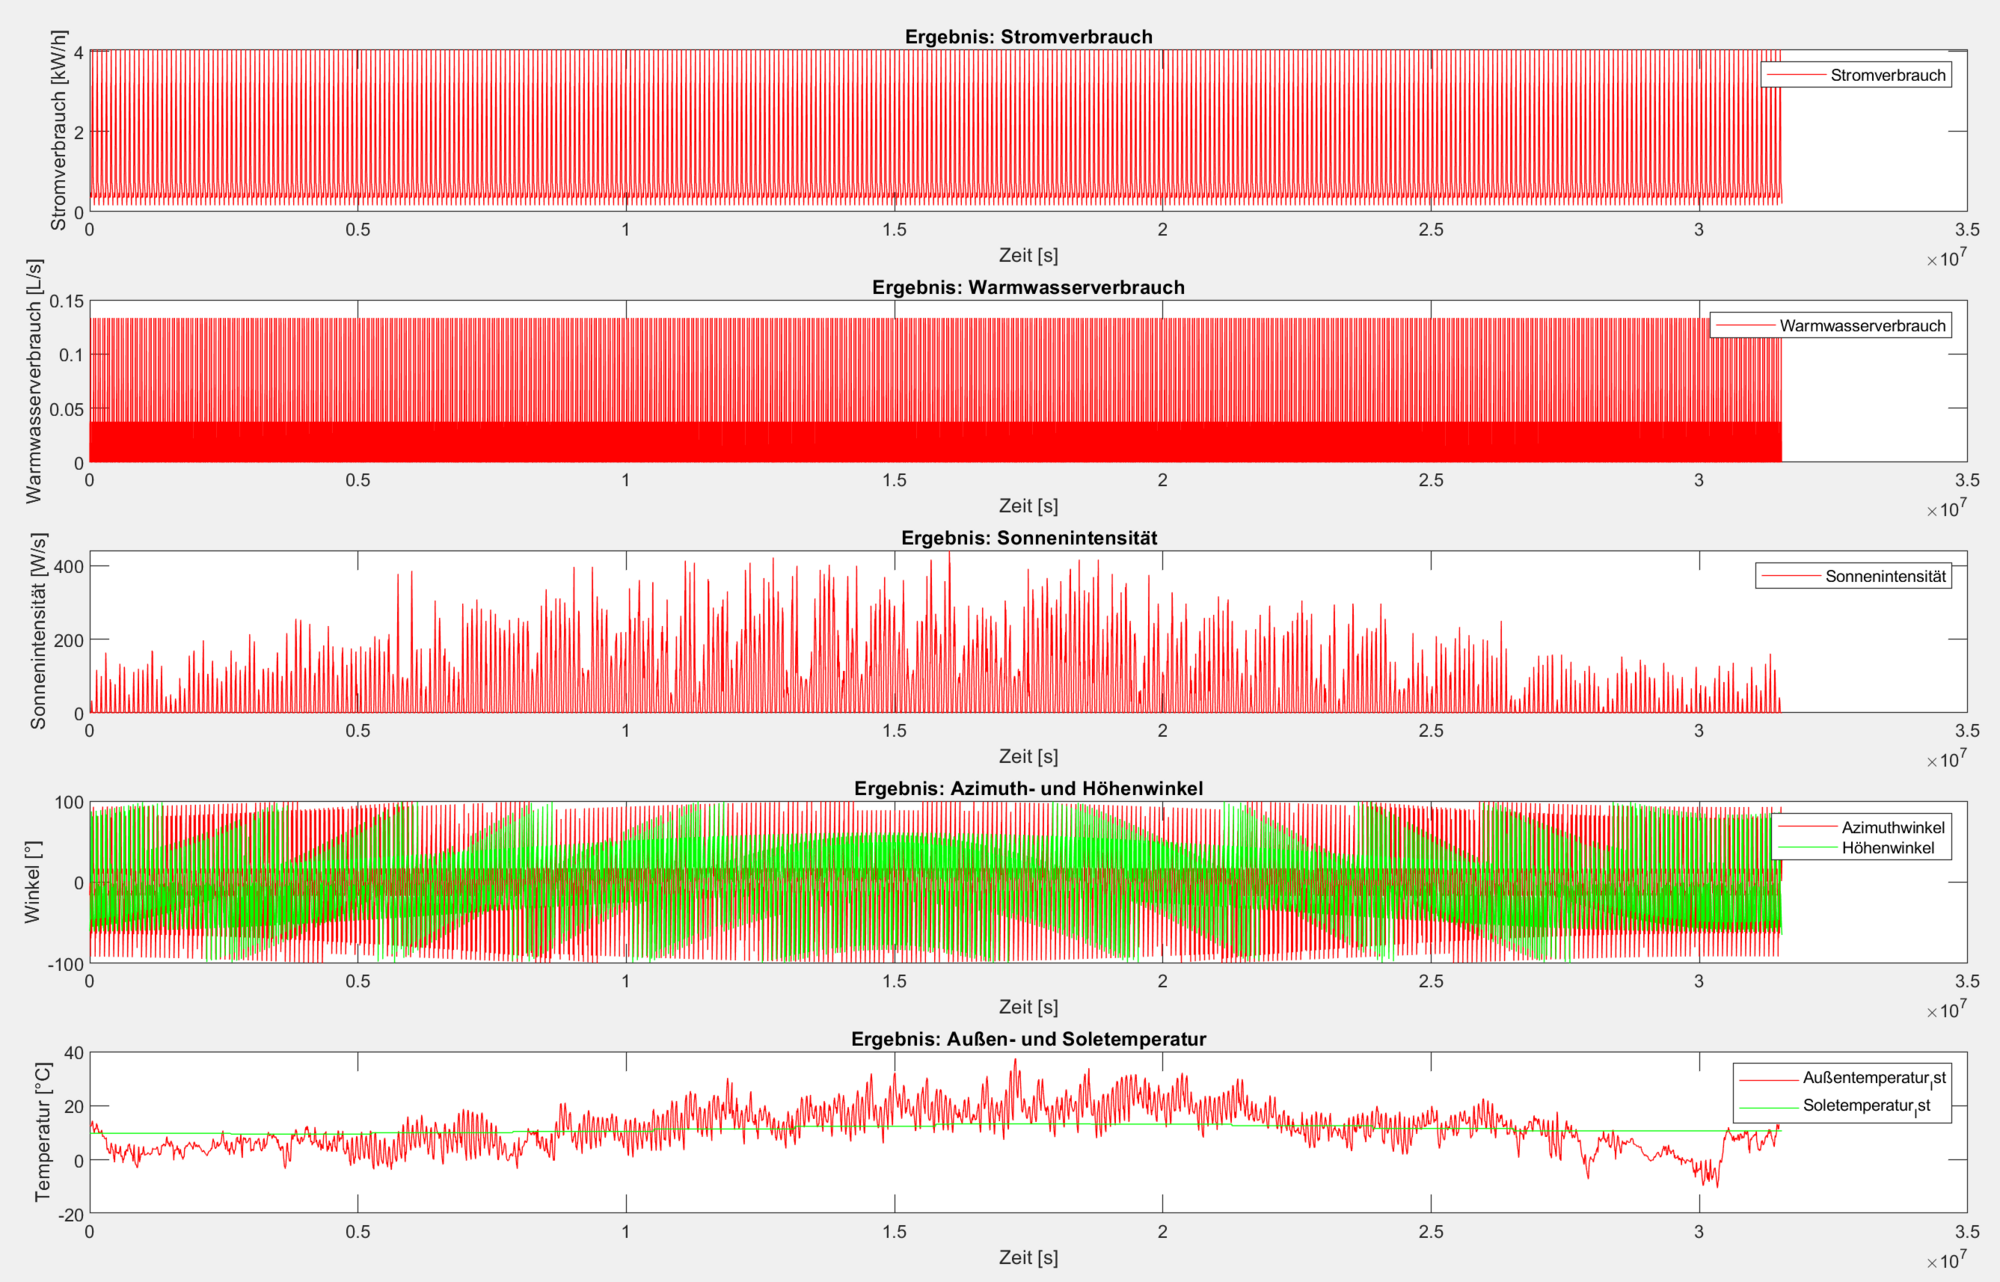Select the Außentemperatur legend entry
The width and height of the screenshot is (2000, 1282).
[x=1873, y=1078]
